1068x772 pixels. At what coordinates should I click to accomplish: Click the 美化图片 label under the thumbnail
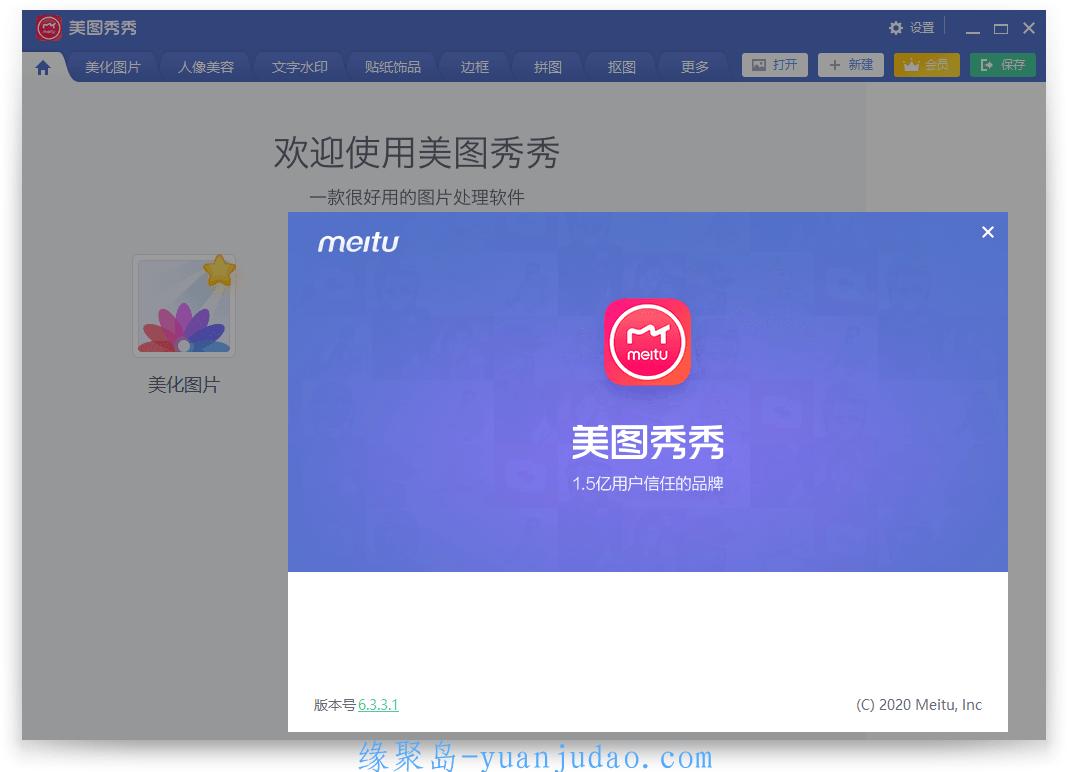(x=184, y=385)
